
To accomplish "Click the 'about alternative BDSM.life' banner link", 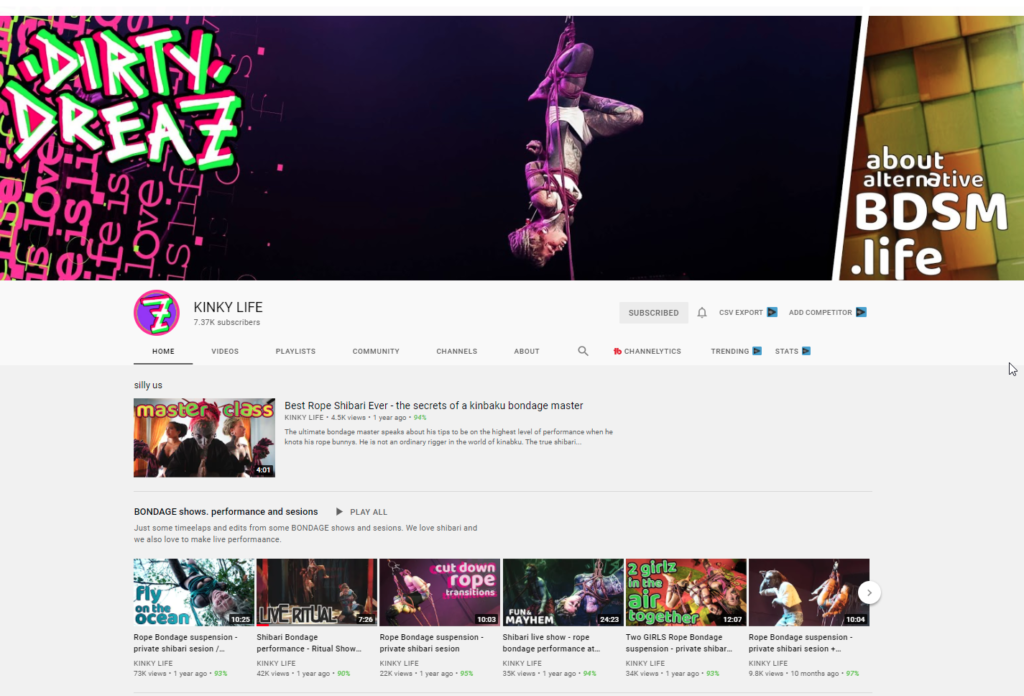I will click(931, 213).
